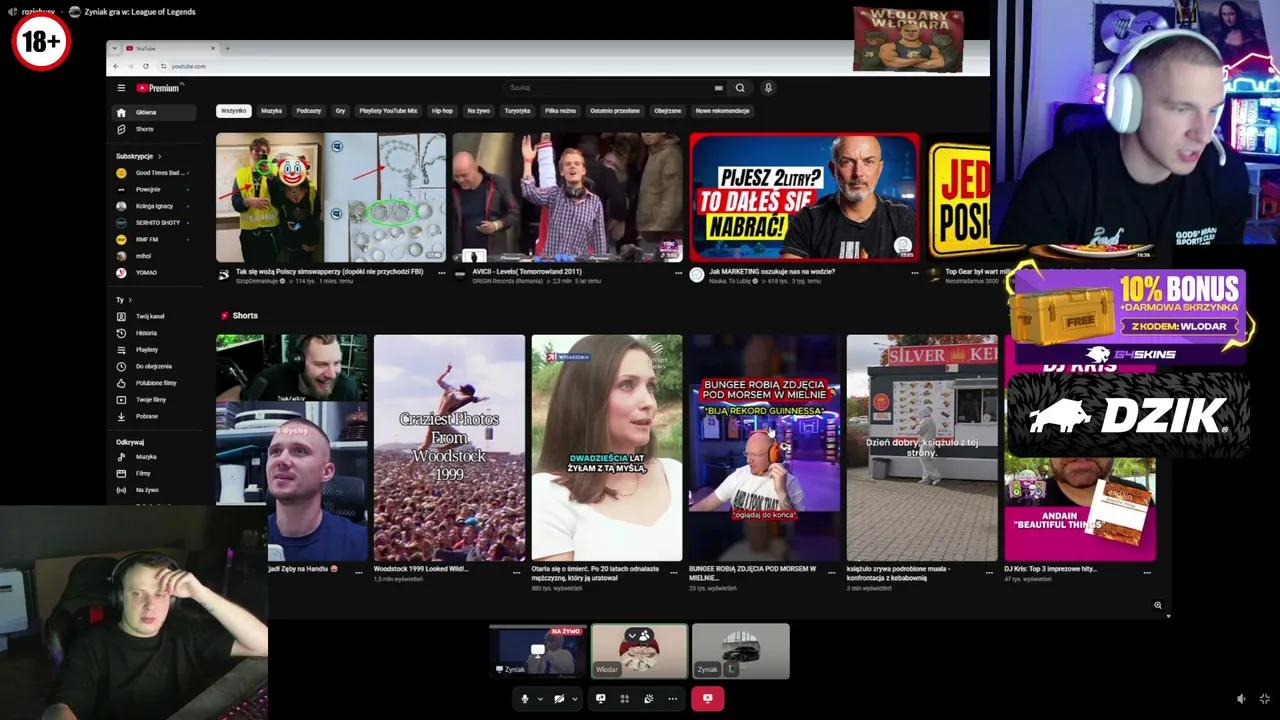Image resolution: width=1280 pixels, height=720 pixels.
Task: Open the soundboard icon in call controls
Action: [648, 699]
